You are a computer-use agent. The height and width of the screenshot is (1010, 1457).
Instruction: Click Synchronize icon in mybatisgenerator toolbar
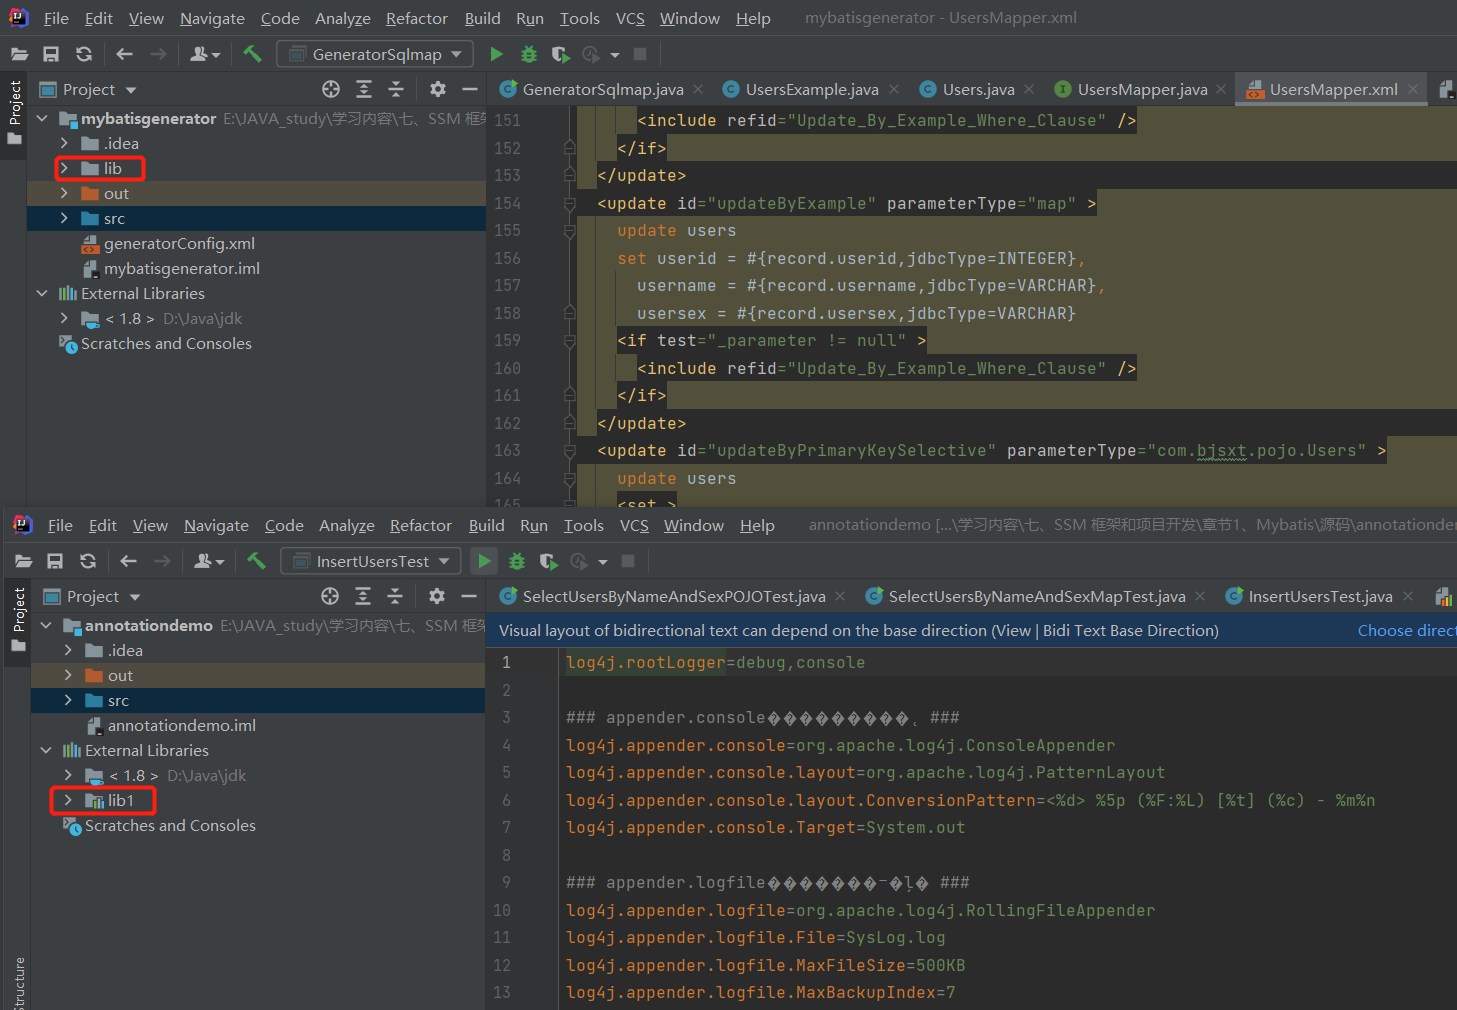pyautogui.click(x=84, y=54)
